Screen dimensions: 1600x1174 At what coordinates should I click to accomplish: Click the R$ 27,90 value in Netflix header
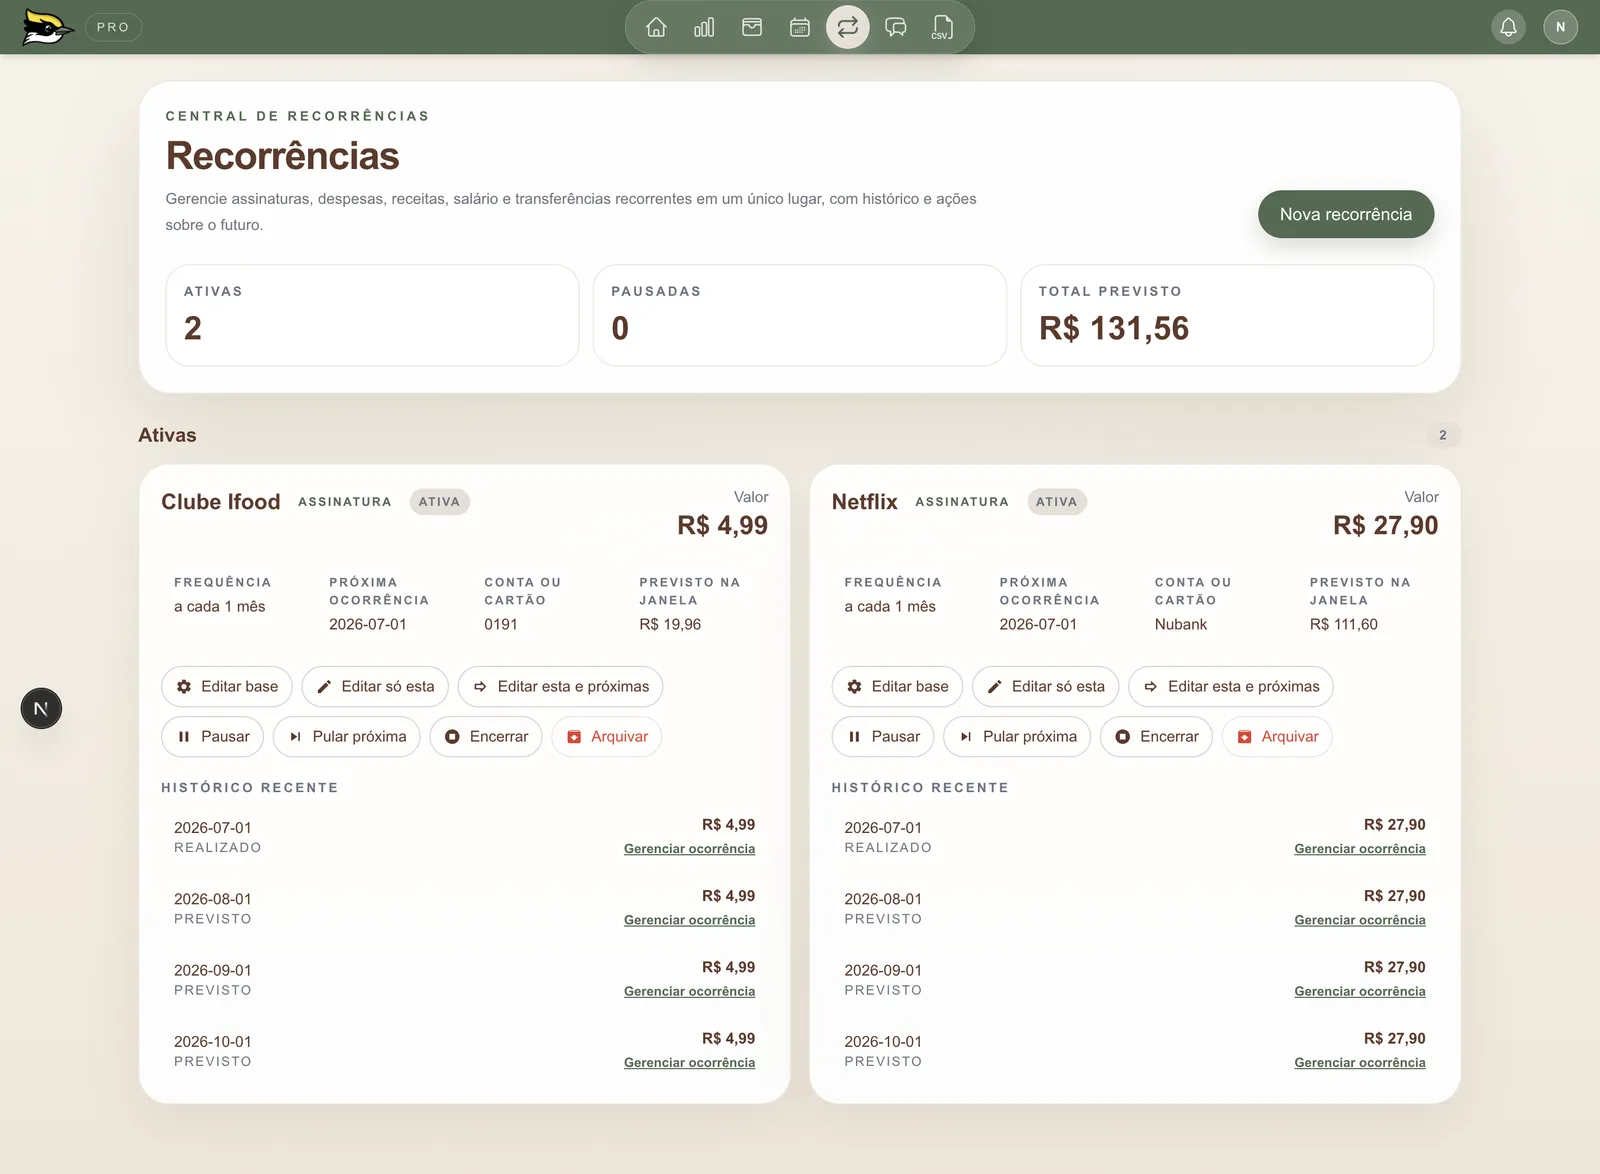point(1386,525)
